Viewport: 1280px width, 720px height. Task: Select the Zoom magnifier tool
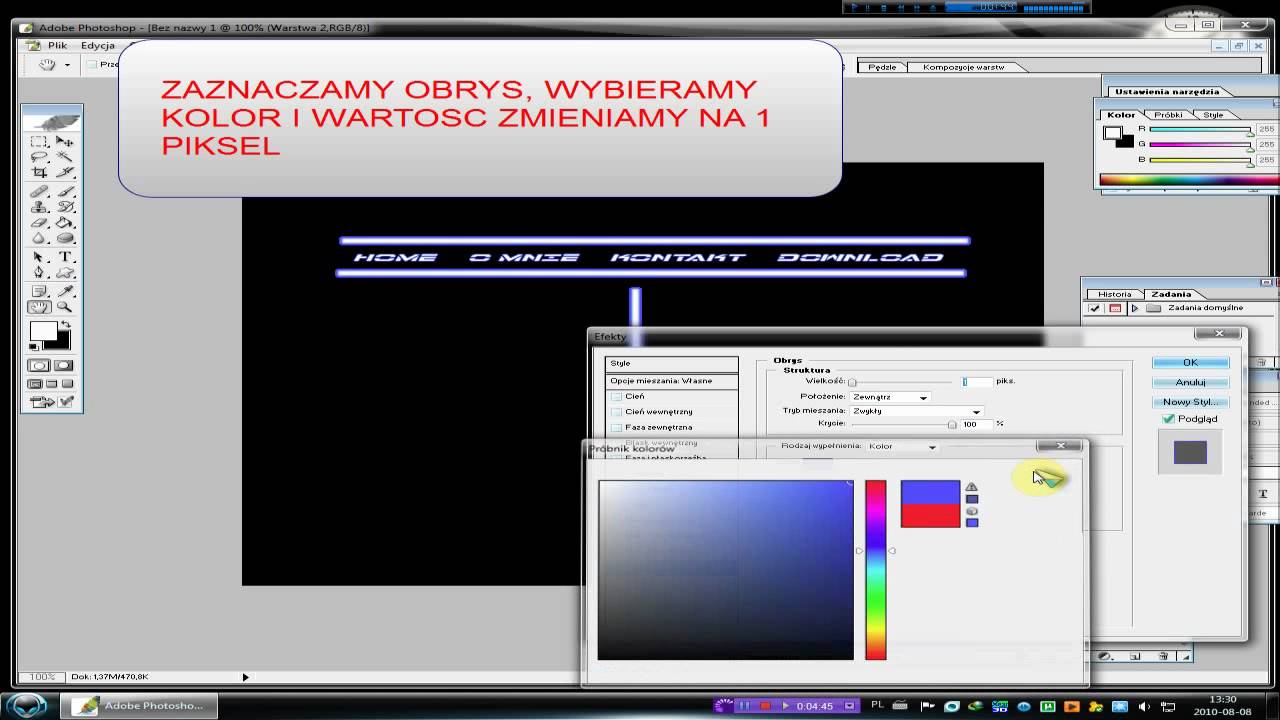[x=65, y=307]
